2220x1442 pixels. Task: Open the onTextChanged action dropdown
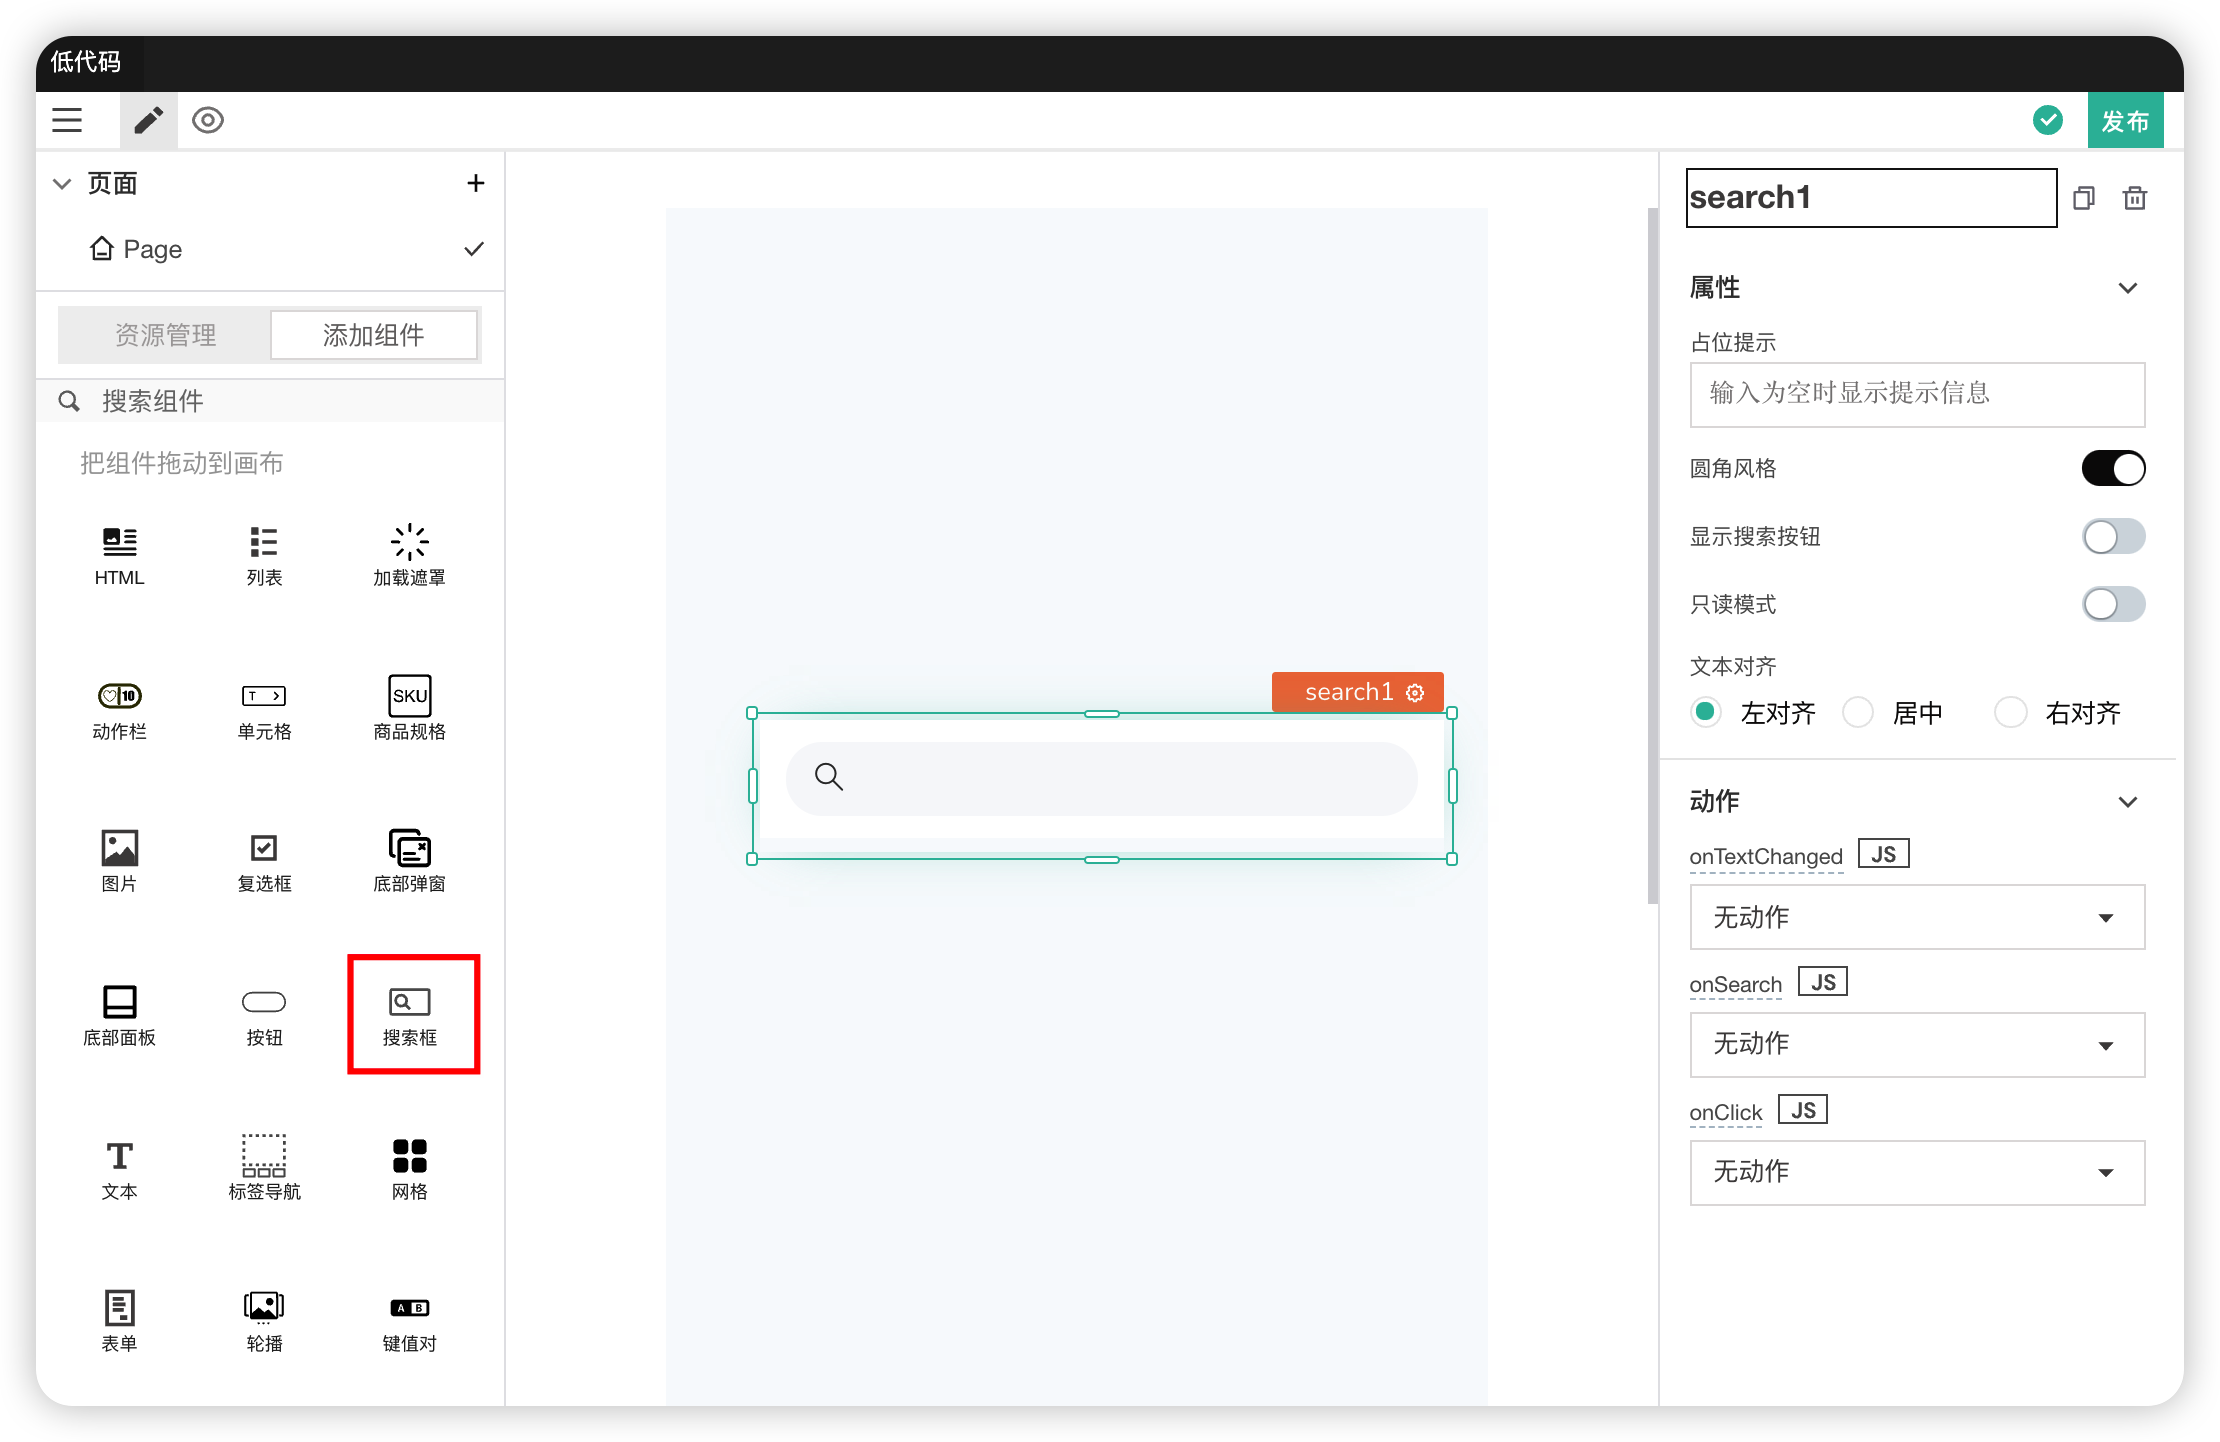point(1916,917)
